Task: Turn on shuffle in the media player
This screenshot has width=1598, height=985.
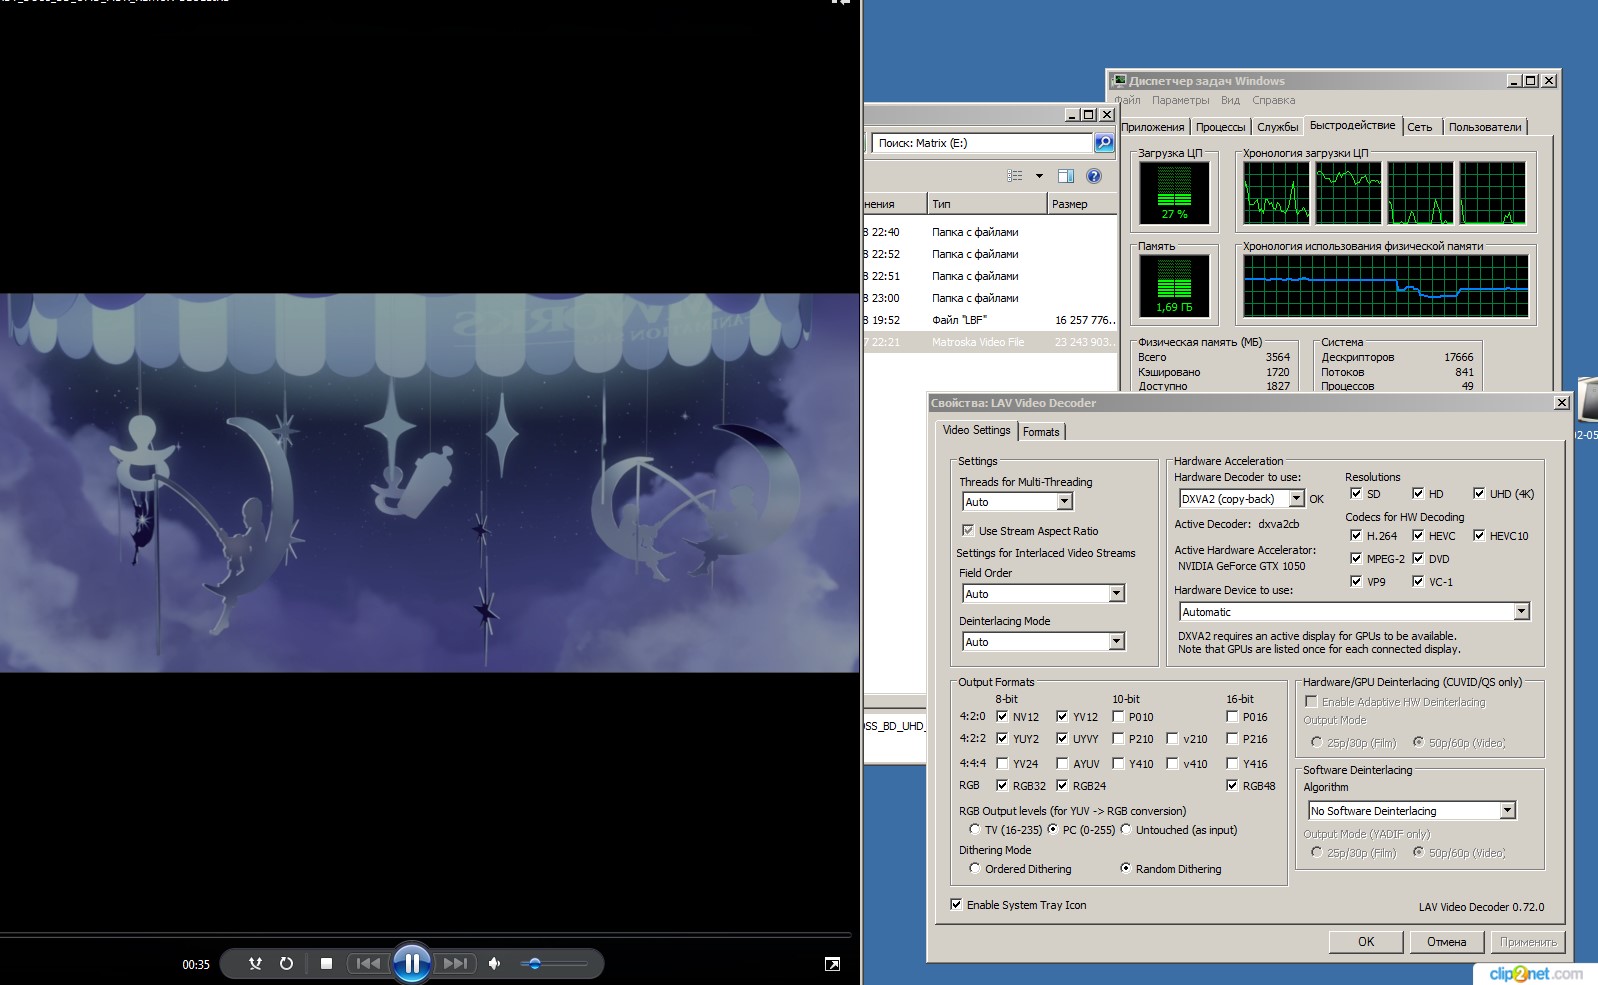Action: (255, 964)
